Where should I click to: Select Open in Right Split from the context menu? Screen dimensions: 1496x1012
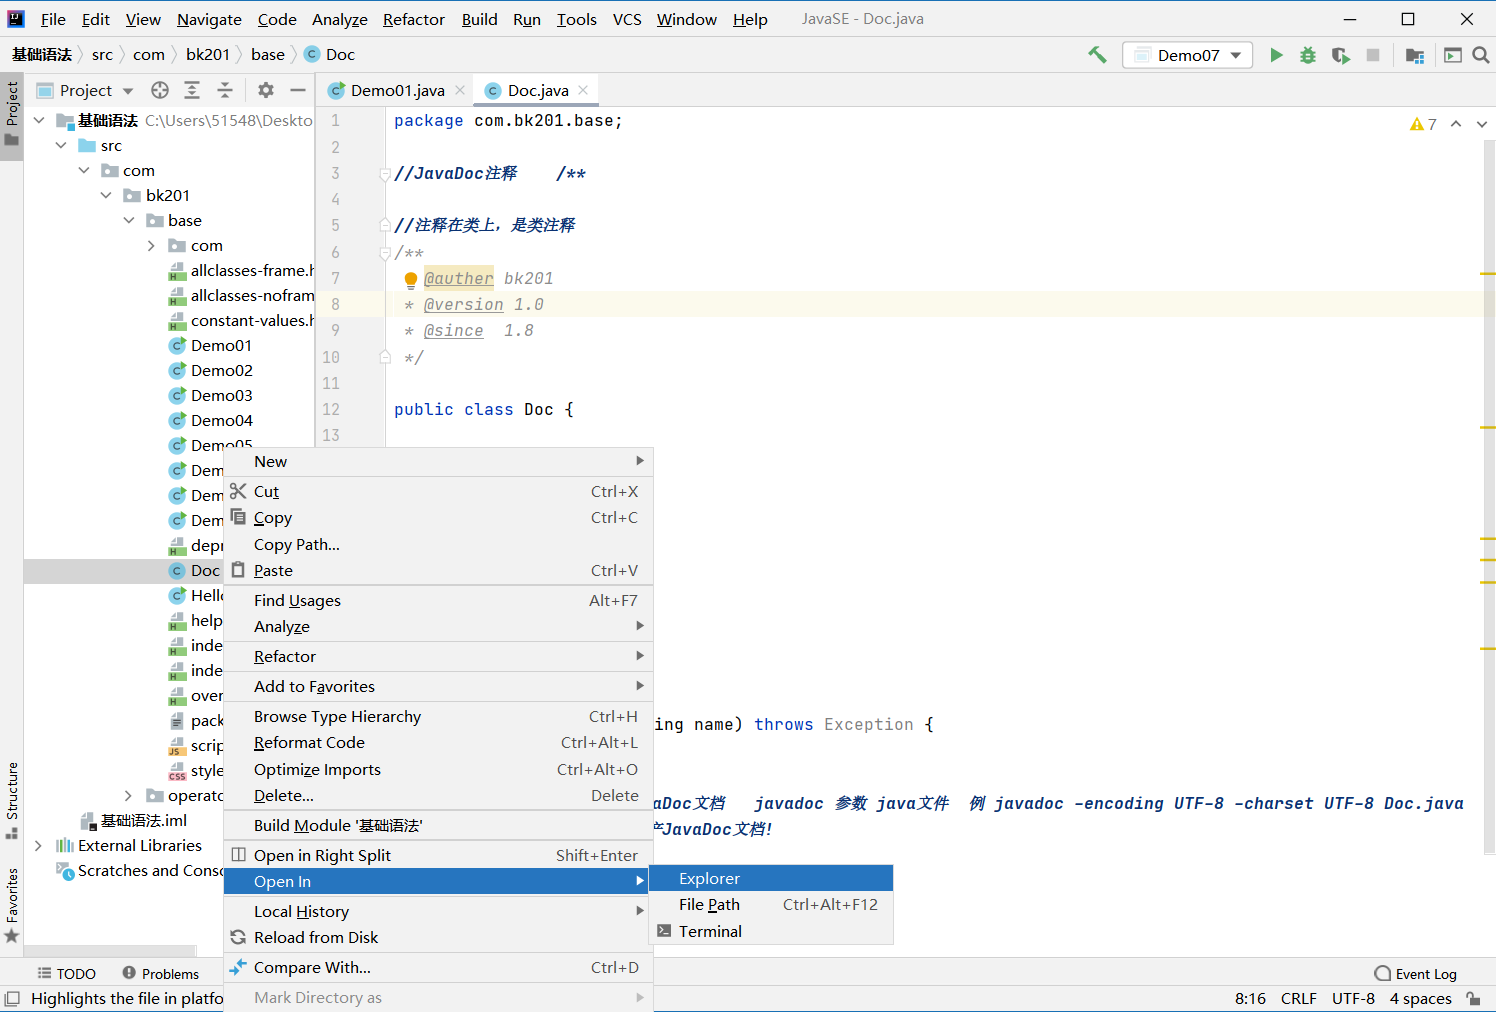pos(438,855)
